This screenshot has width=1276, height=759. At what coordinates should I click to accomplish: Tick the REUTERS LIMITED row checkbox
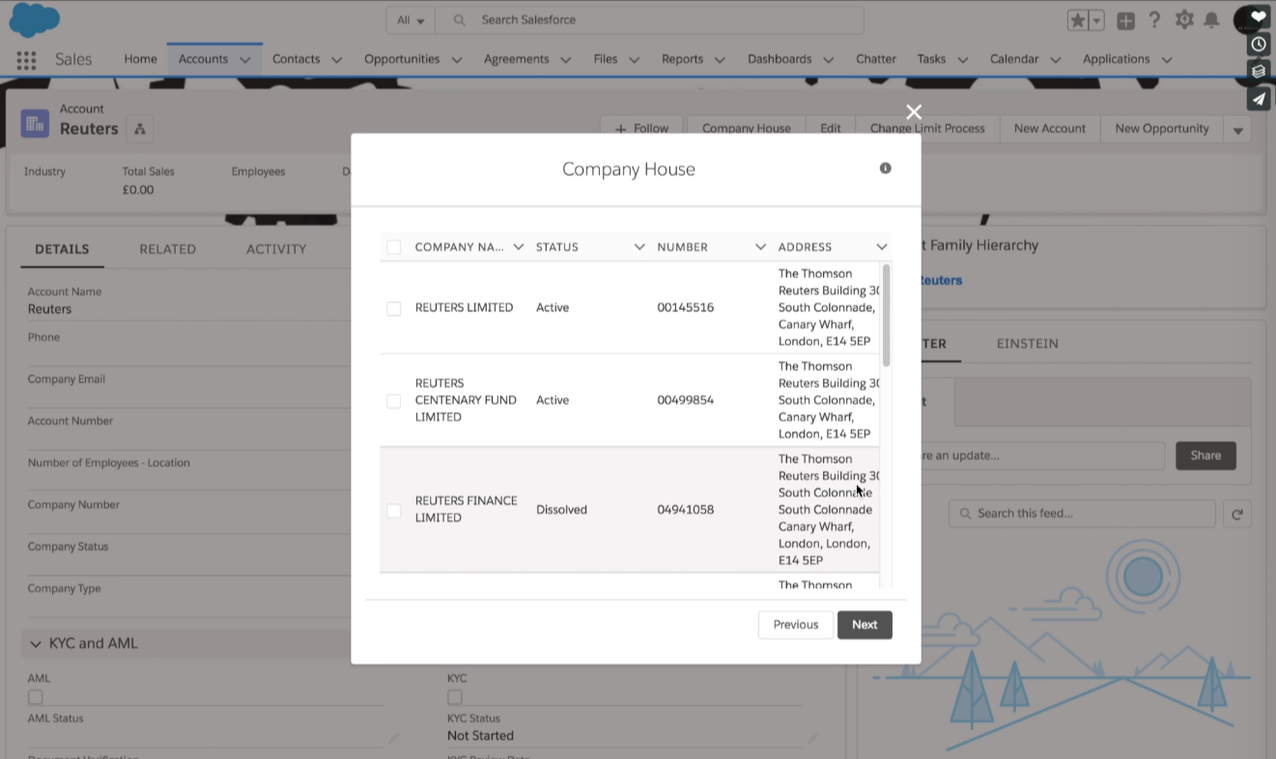pyautogui.click(x=394, y=308)
